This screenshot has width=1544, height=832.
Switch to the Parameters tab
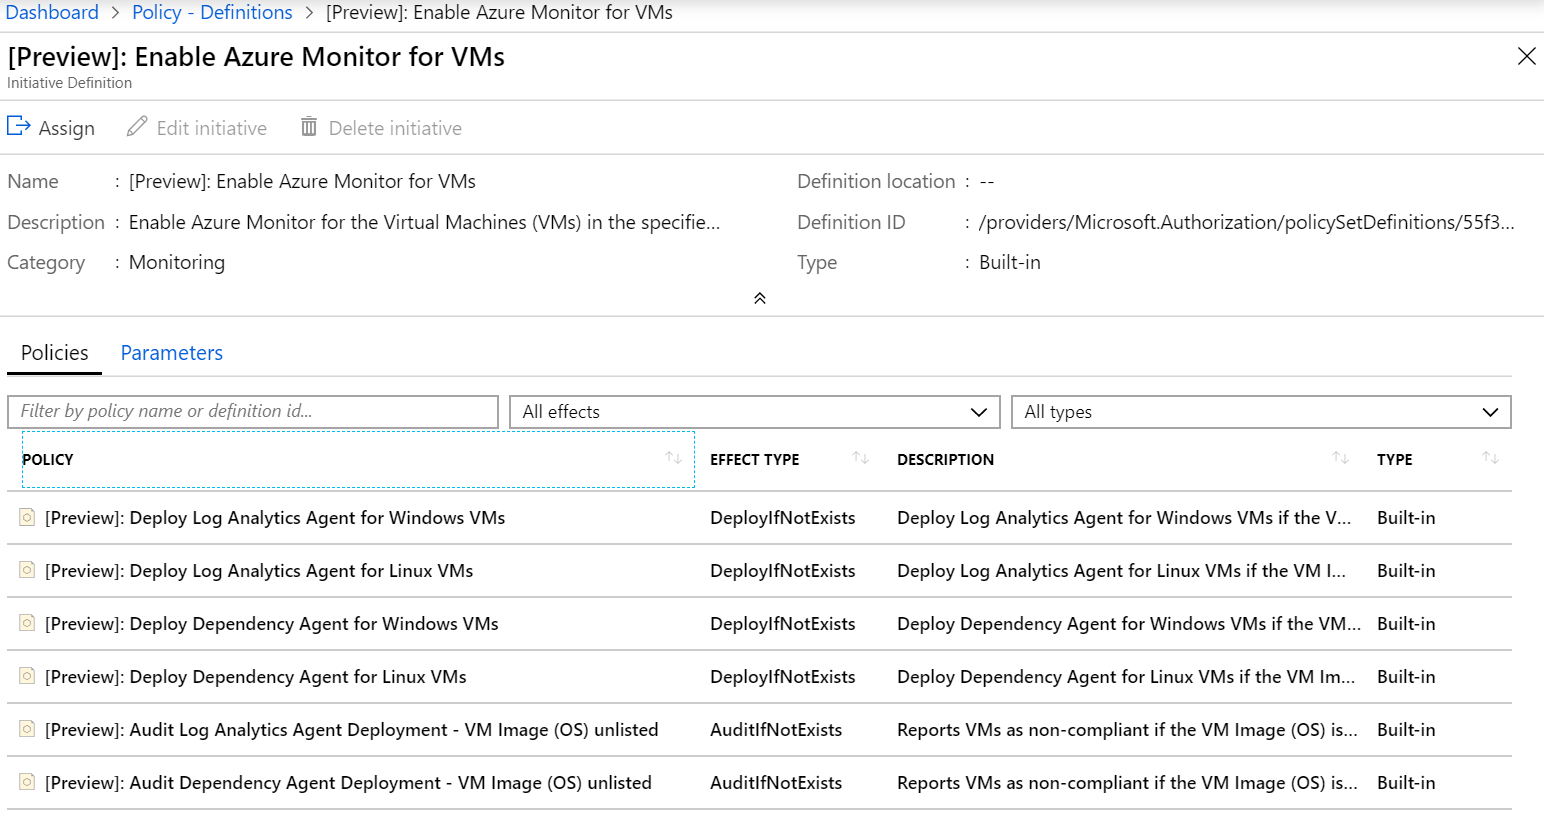171,353
